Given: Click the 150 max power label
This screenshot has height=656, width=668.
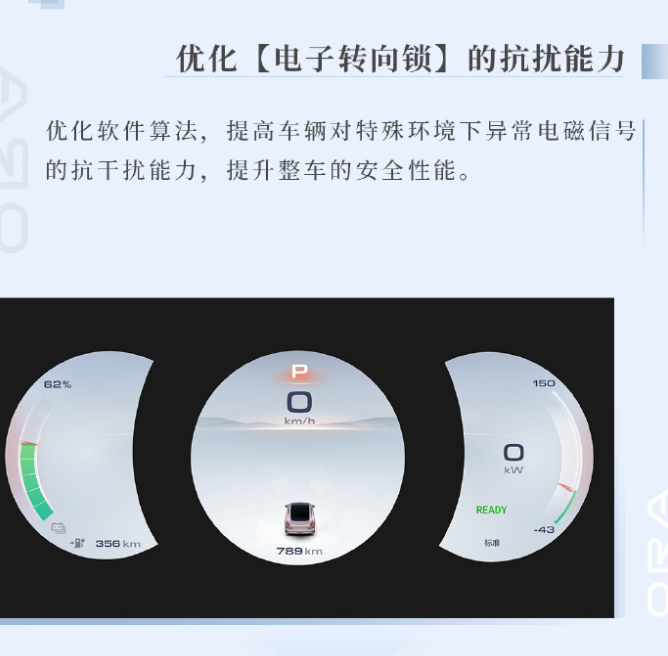Looking at the screenshot, I should point(544,383).
